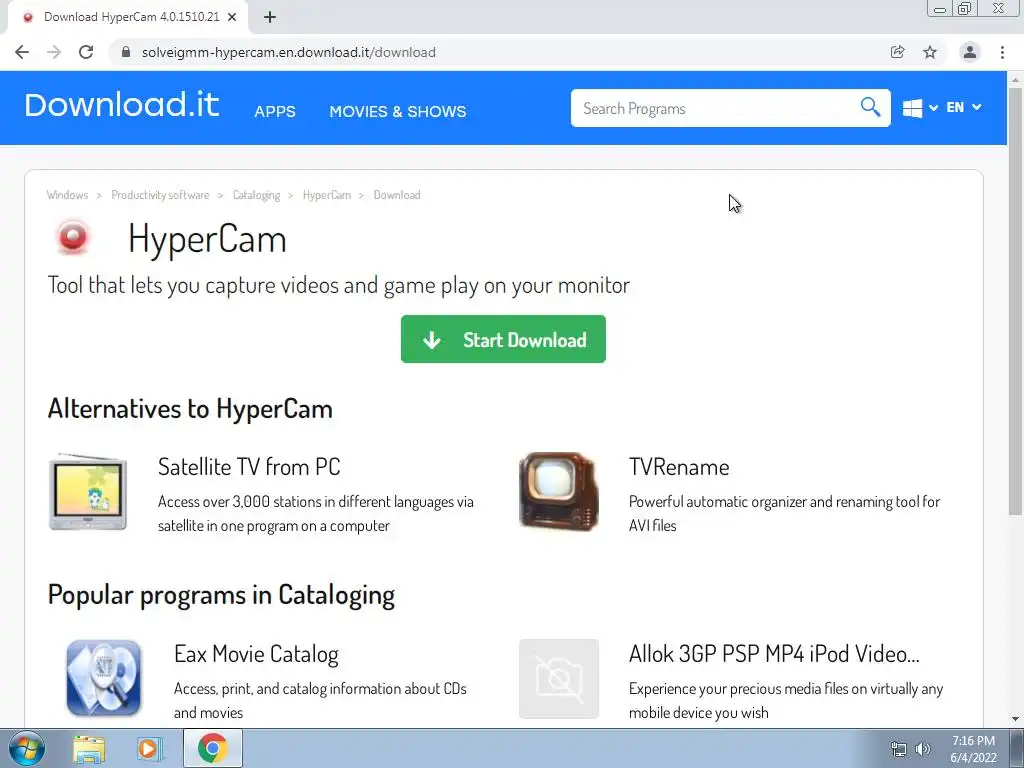Click the HyperCam page heading
Viewport: 1024px width, 768px height.
[x=207, y=238]
